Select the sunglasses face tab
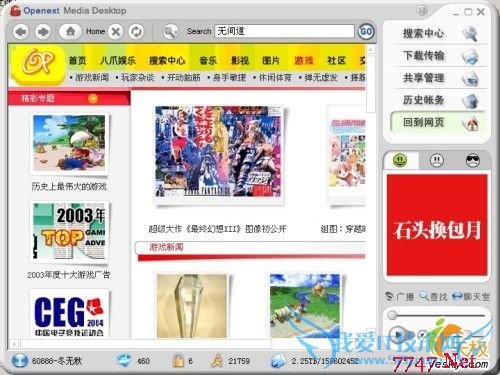 (x=473, y=161)
